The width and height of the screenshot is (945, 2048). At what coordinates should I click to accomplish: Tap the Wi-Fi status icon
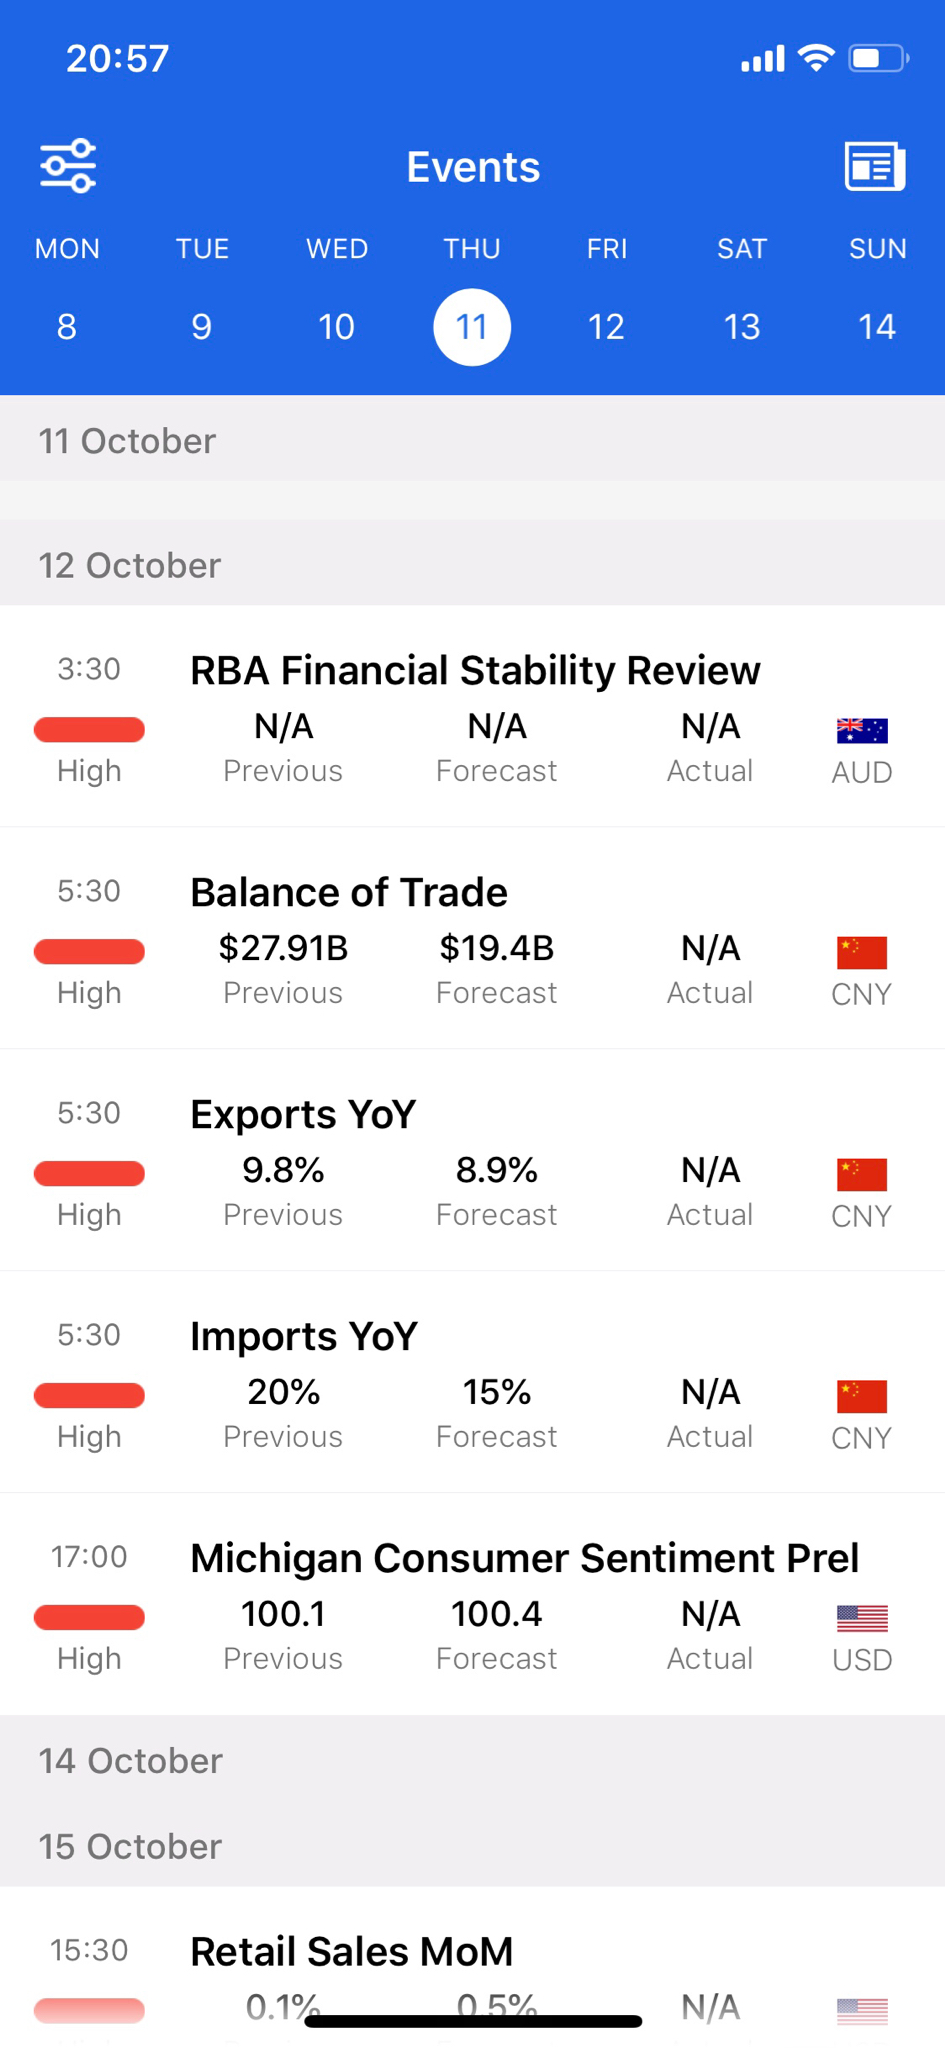point(816,59)
